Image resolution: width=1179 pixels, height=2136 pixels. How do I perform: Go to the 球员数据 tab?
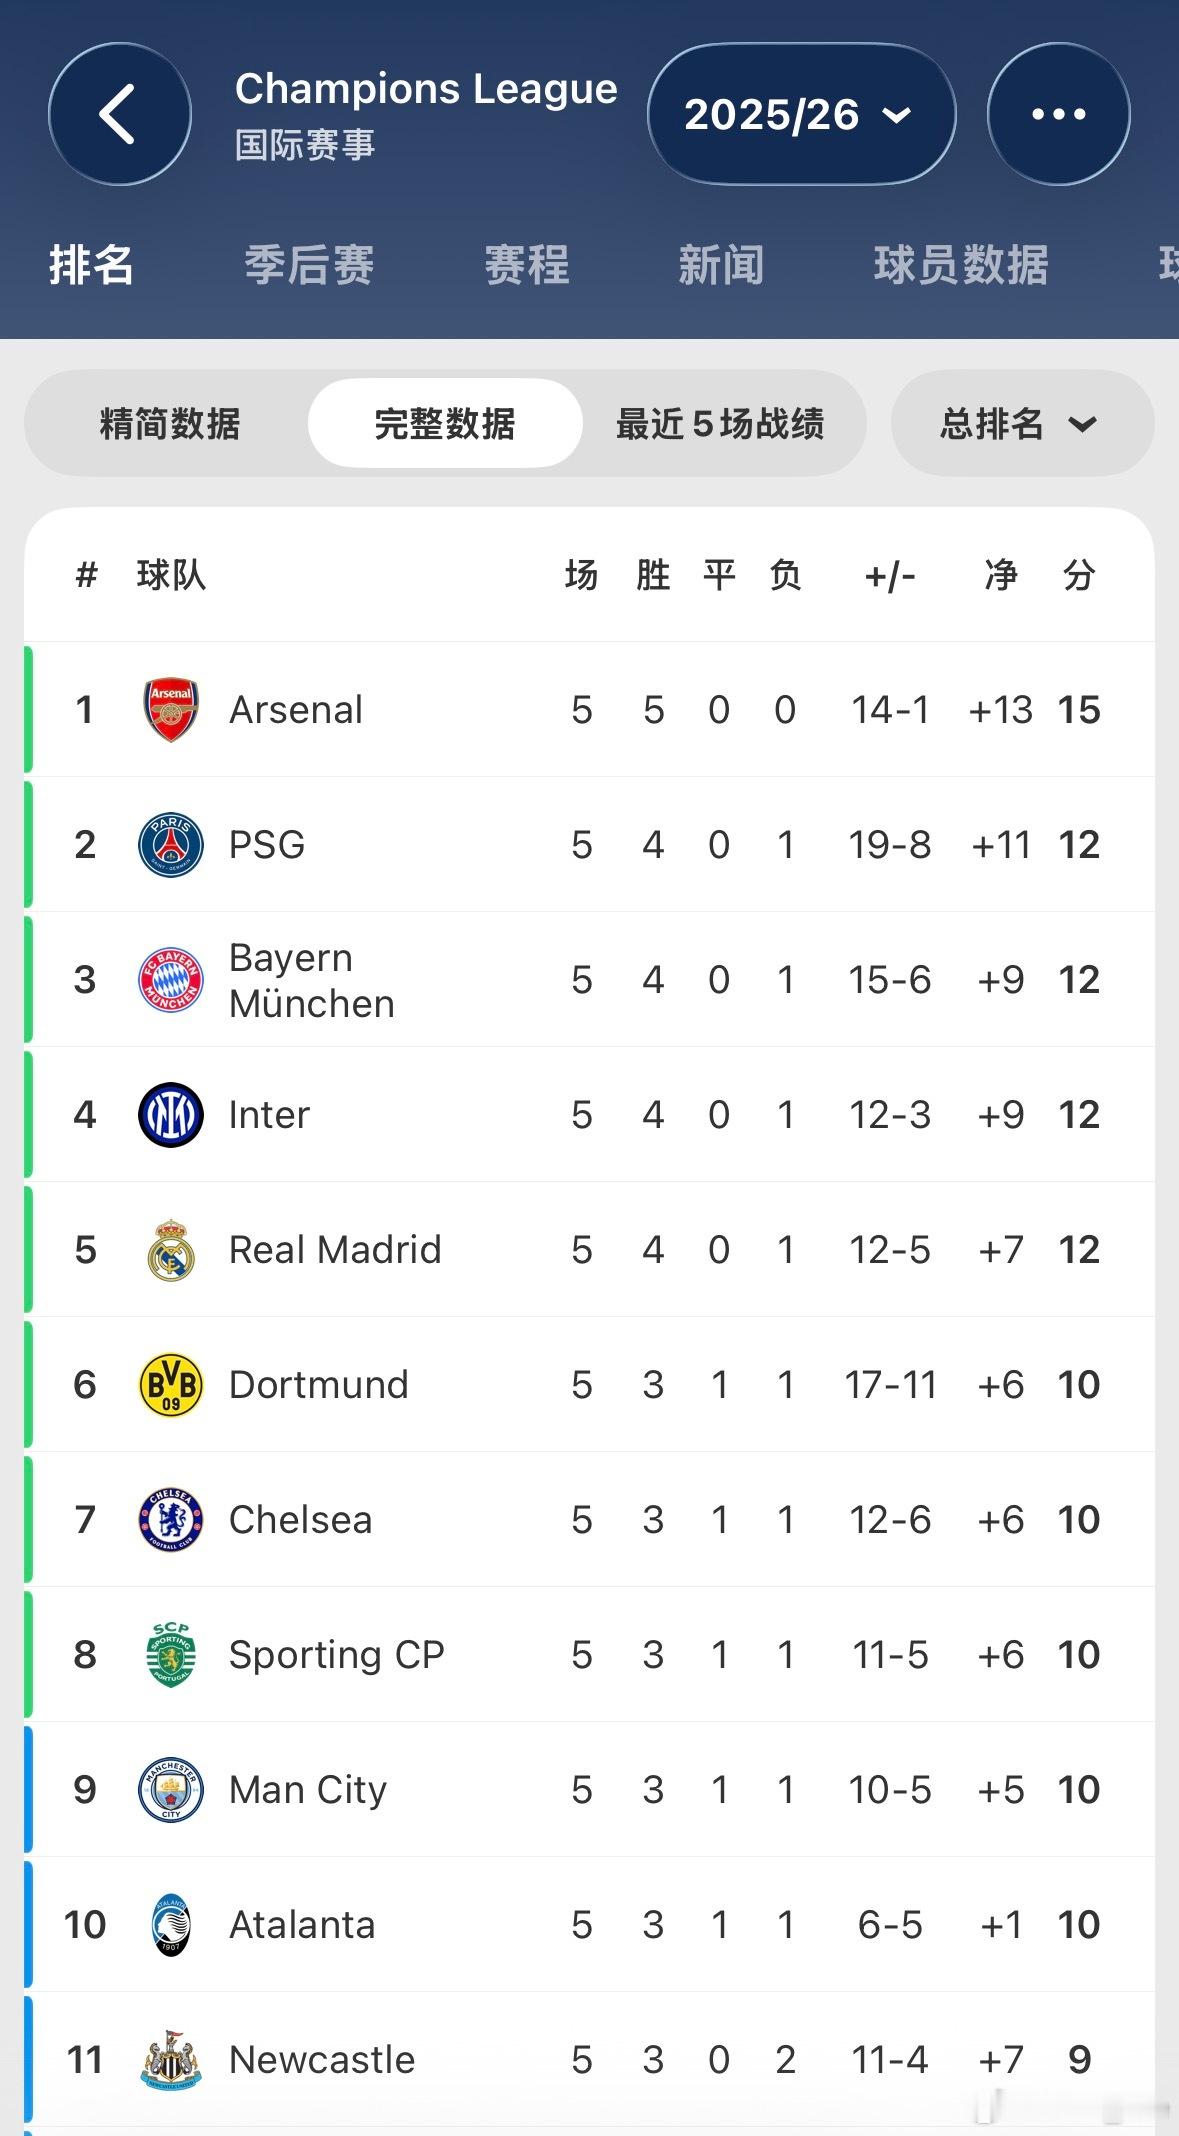pyautogui.click(x=961, y=265)
